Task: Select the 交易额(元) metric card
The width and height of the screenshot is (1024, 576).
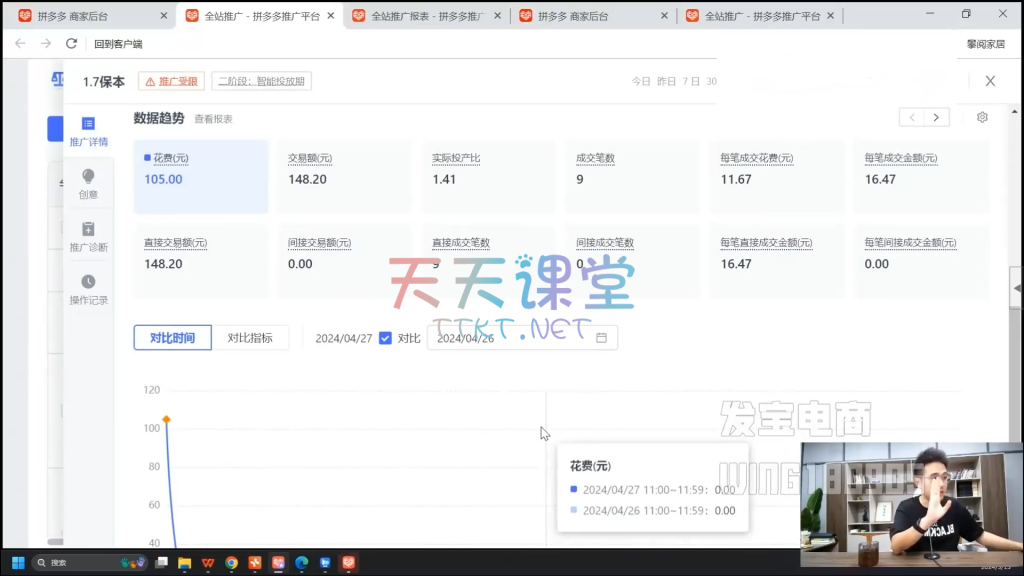Action: (344, 176)
